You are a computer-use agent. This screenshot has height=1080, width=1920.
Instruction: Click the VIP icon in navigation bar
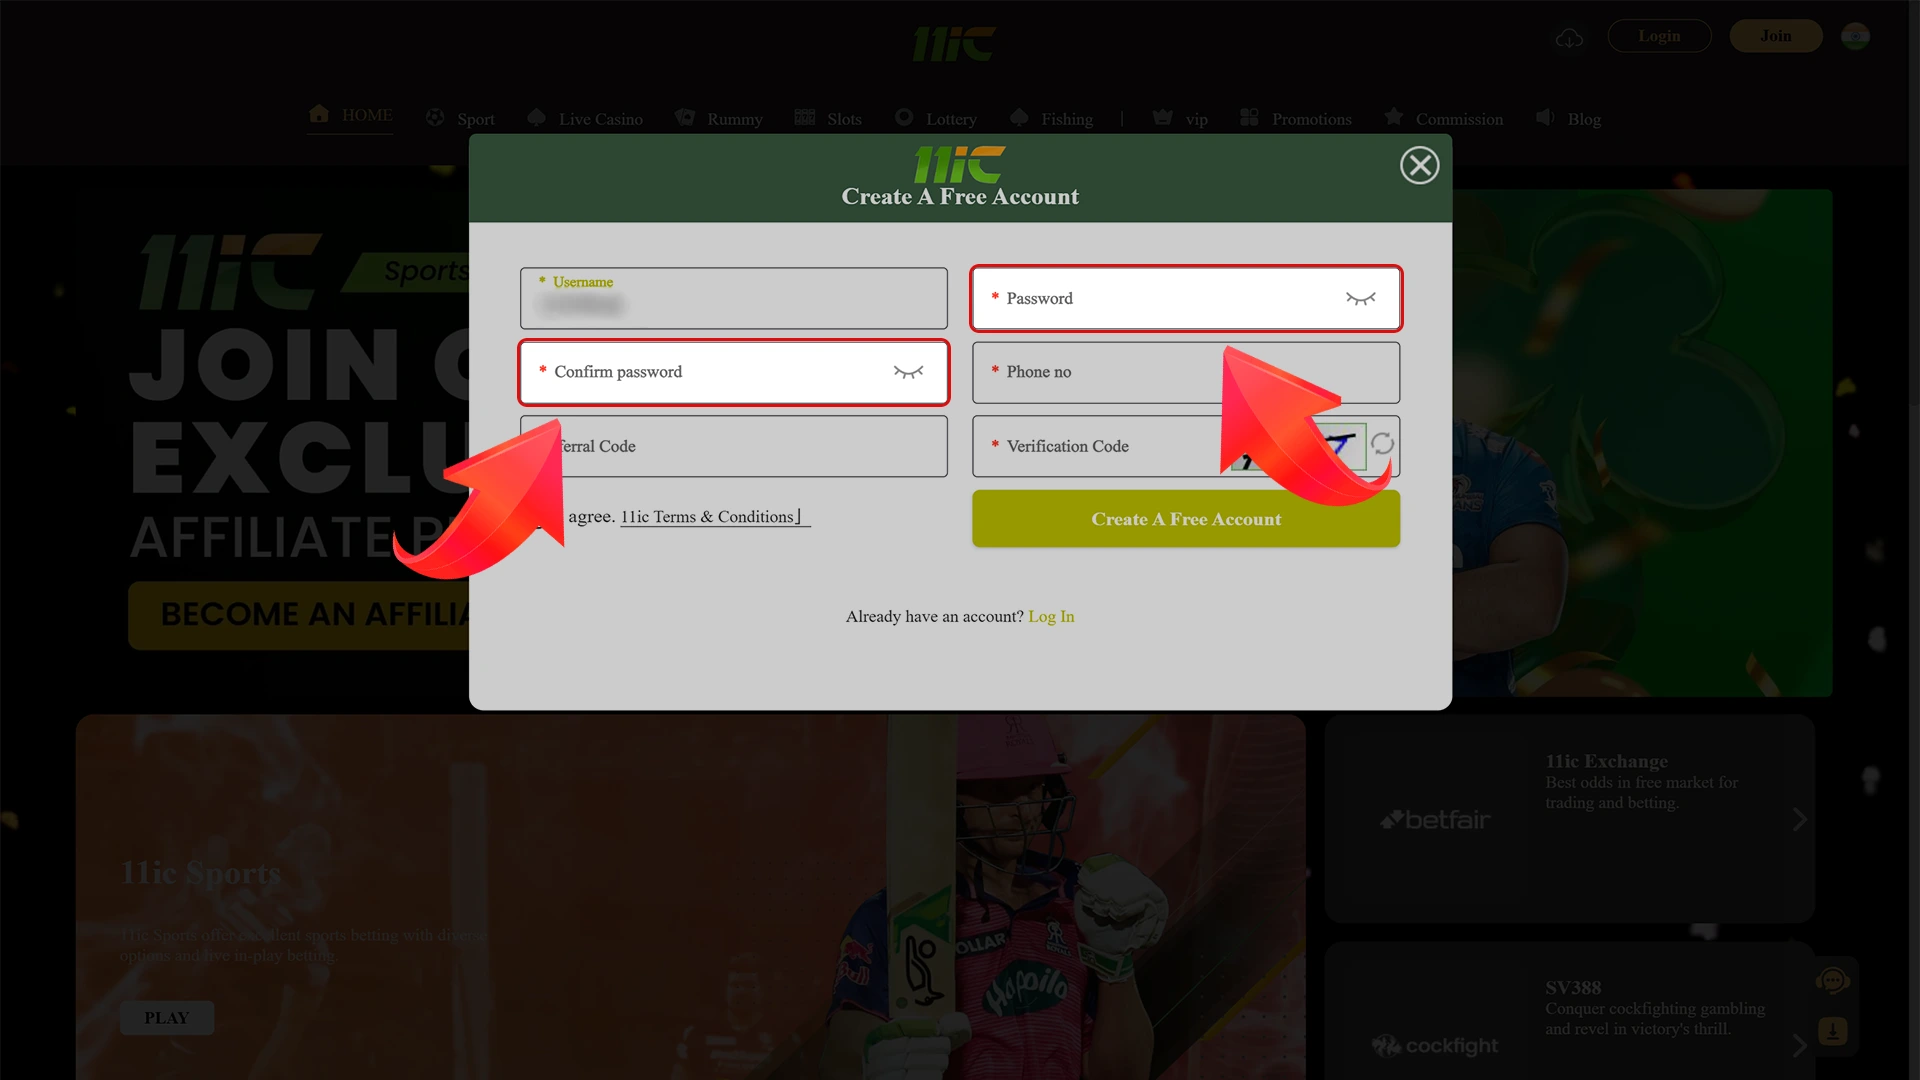(x=1163, y=119)
